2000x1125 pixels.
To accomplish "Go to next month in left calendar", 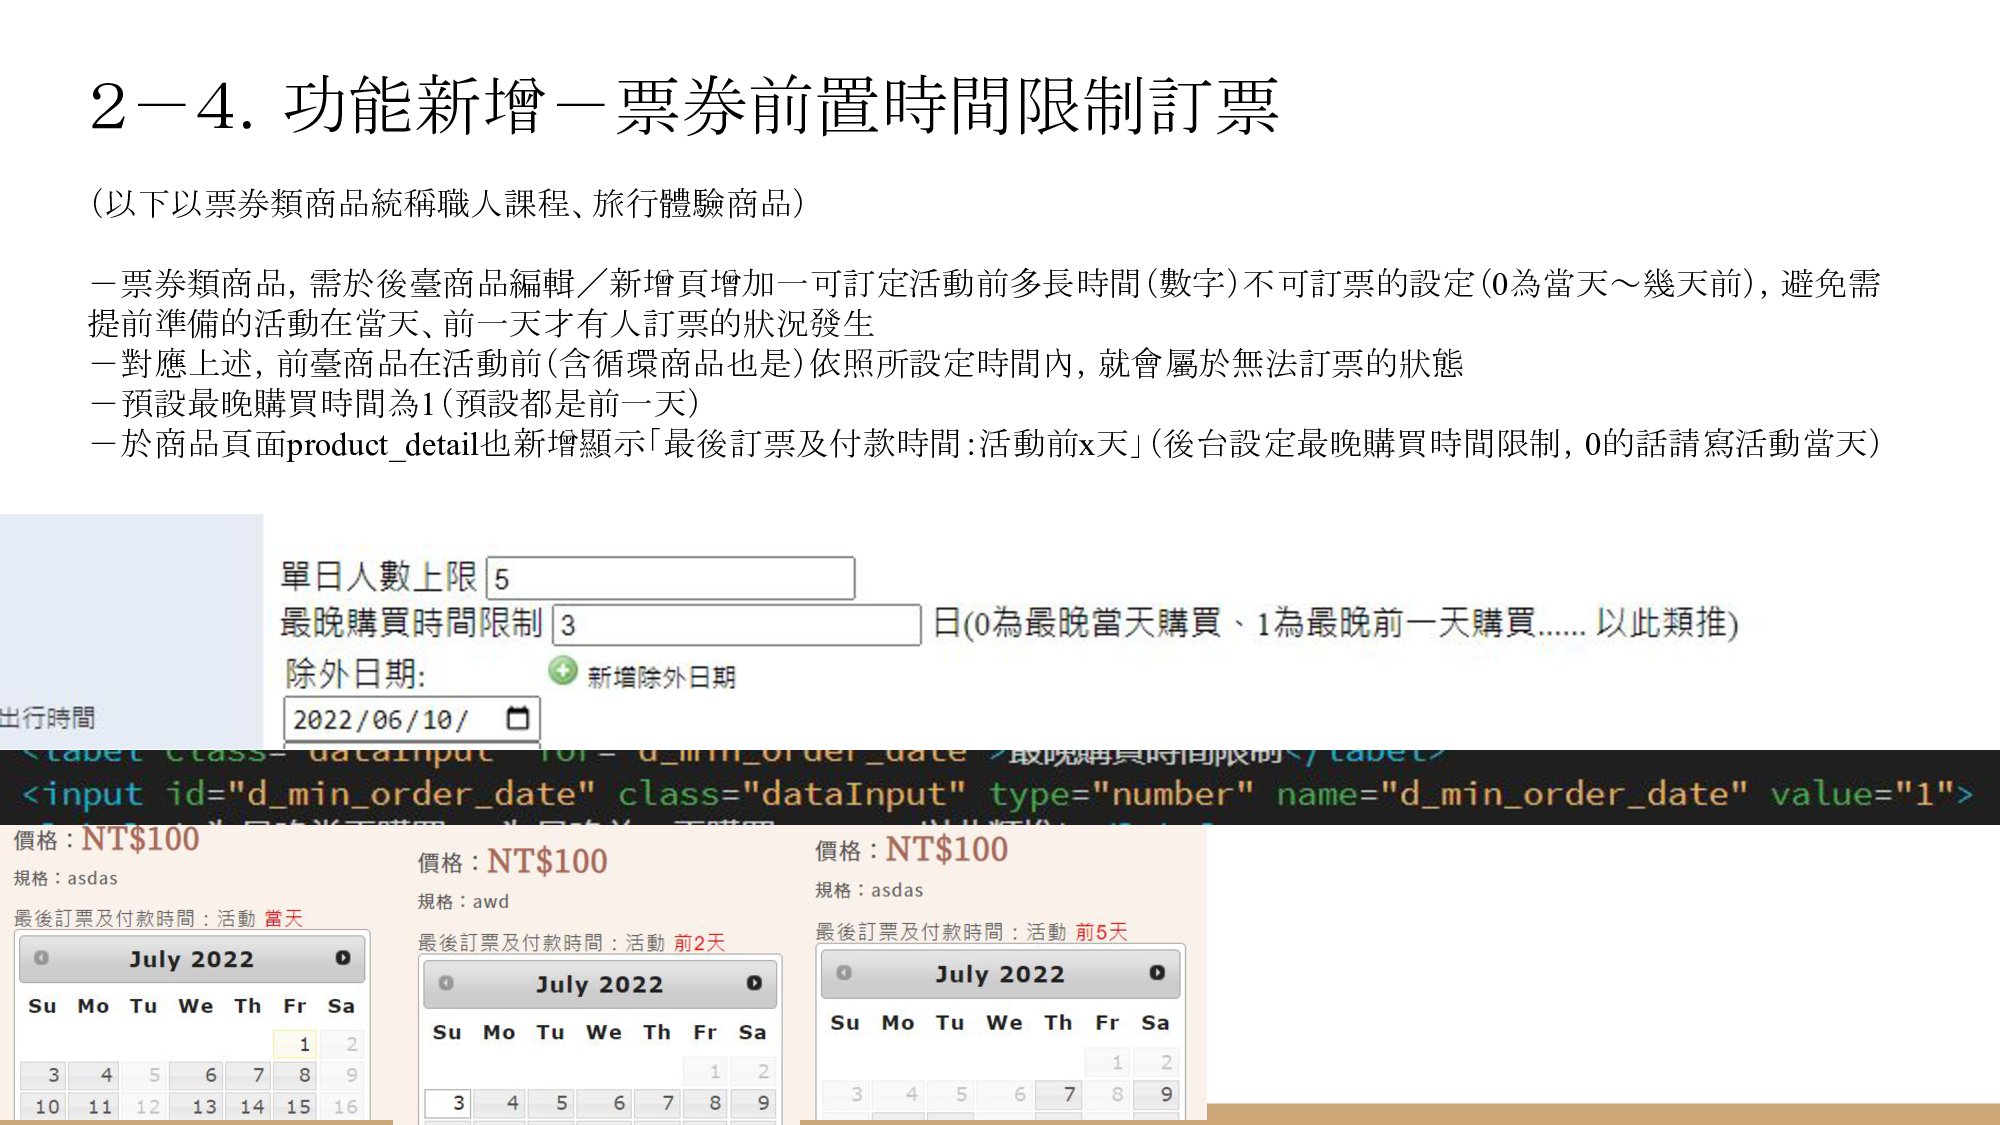I will [x=343, y=958].
